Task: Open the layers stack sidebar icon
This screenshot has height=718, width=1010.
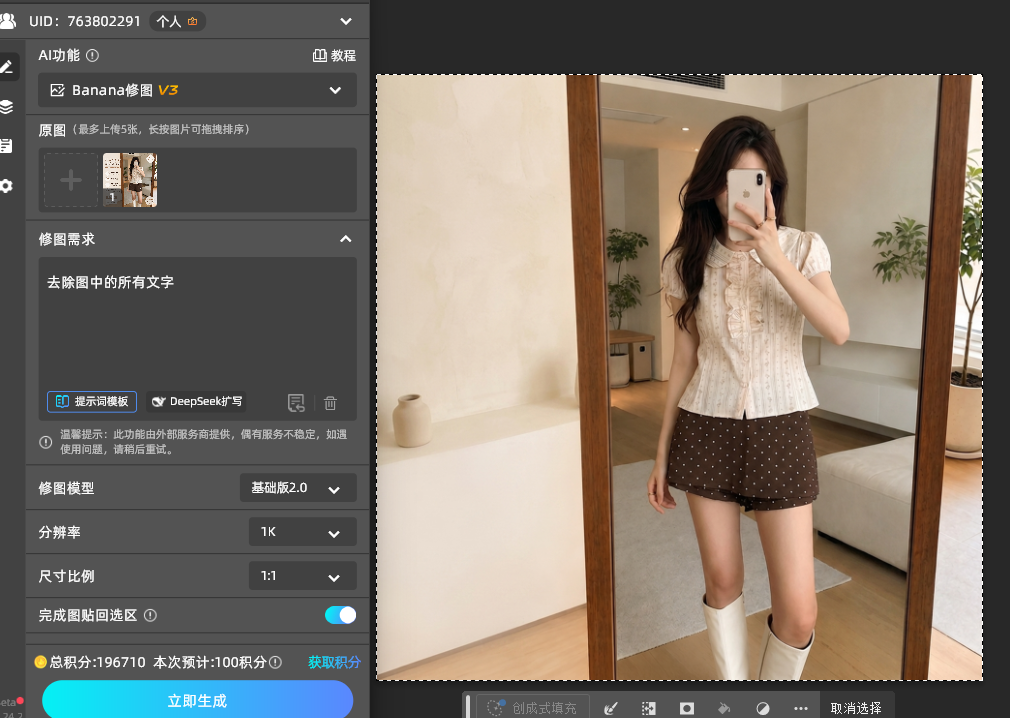Action: [6, 106]
